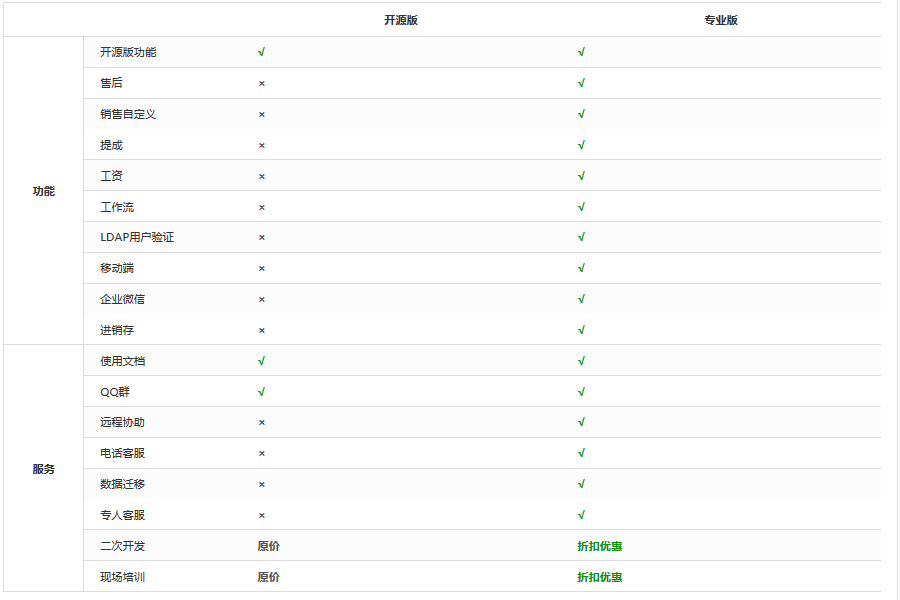The image size is (900, 600).
Task: Click the cross mark in 售后 row
Action: pos(262,84)
